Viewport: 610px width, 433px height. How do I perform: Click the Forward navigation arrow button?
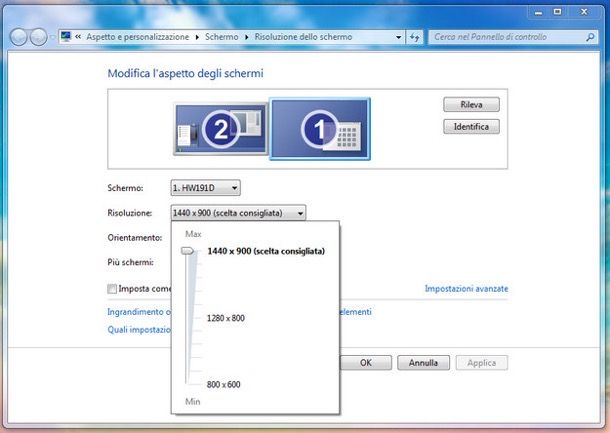click(x=39, y=37)
